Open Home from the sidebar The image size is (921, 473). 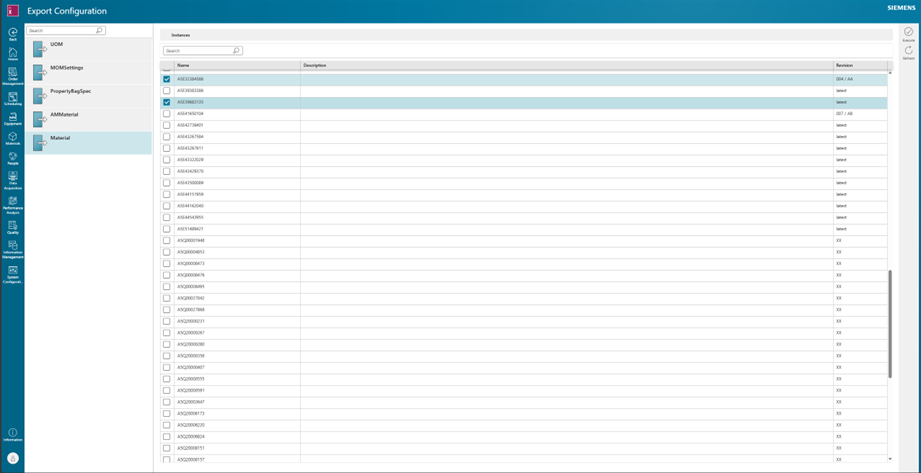tap(13, 54)
